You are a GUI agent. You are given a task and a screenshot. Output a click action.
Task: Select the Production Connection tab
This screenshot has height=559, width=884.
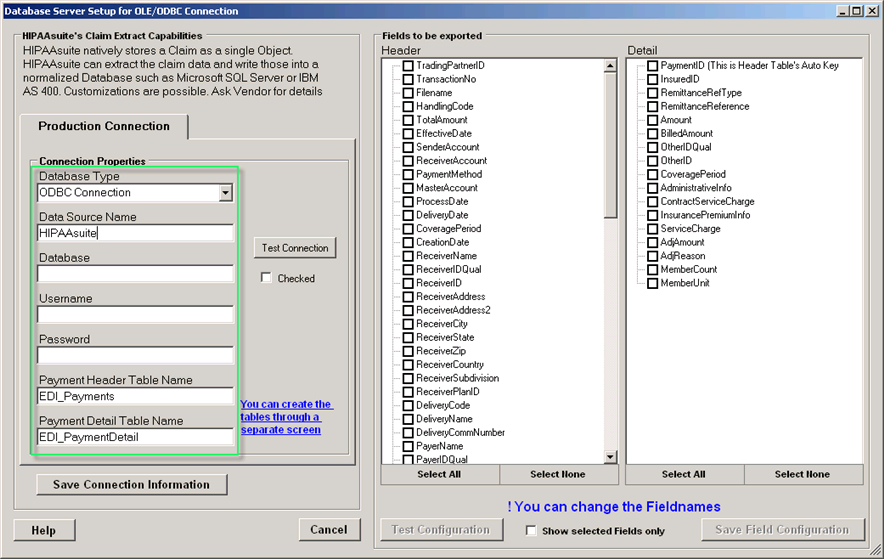point(104,126)
